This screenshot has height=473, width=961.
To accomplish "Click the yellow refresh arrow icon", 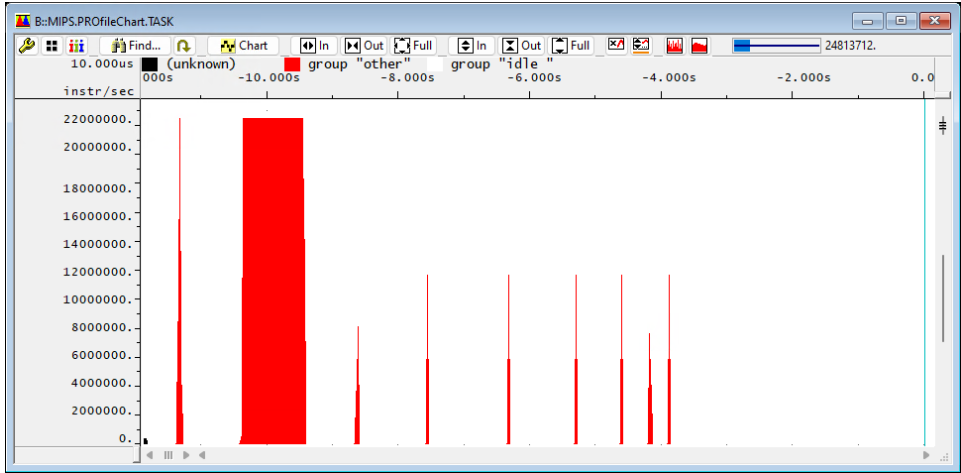I will pos(183,46).
